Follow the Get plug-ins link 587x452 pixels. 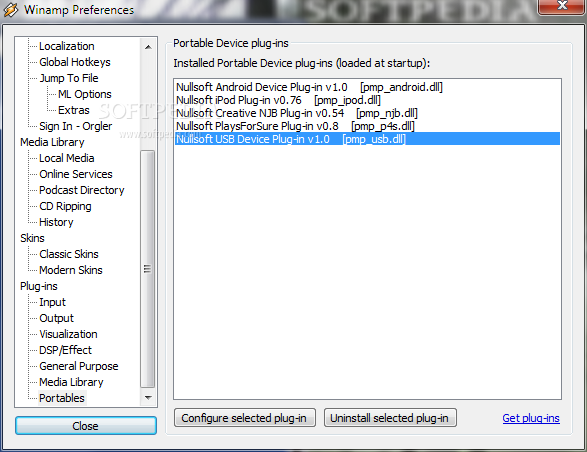pyautogui.click(x=531, y=418)
